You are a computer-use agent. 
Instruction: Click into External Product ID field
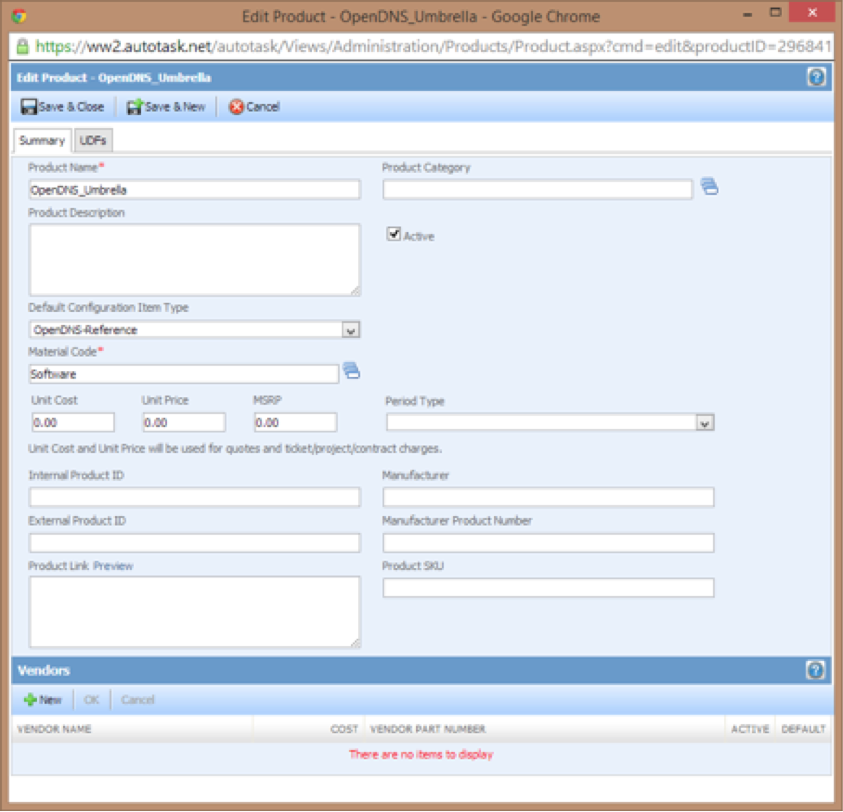pyautogui.click(x=195, y=543)
